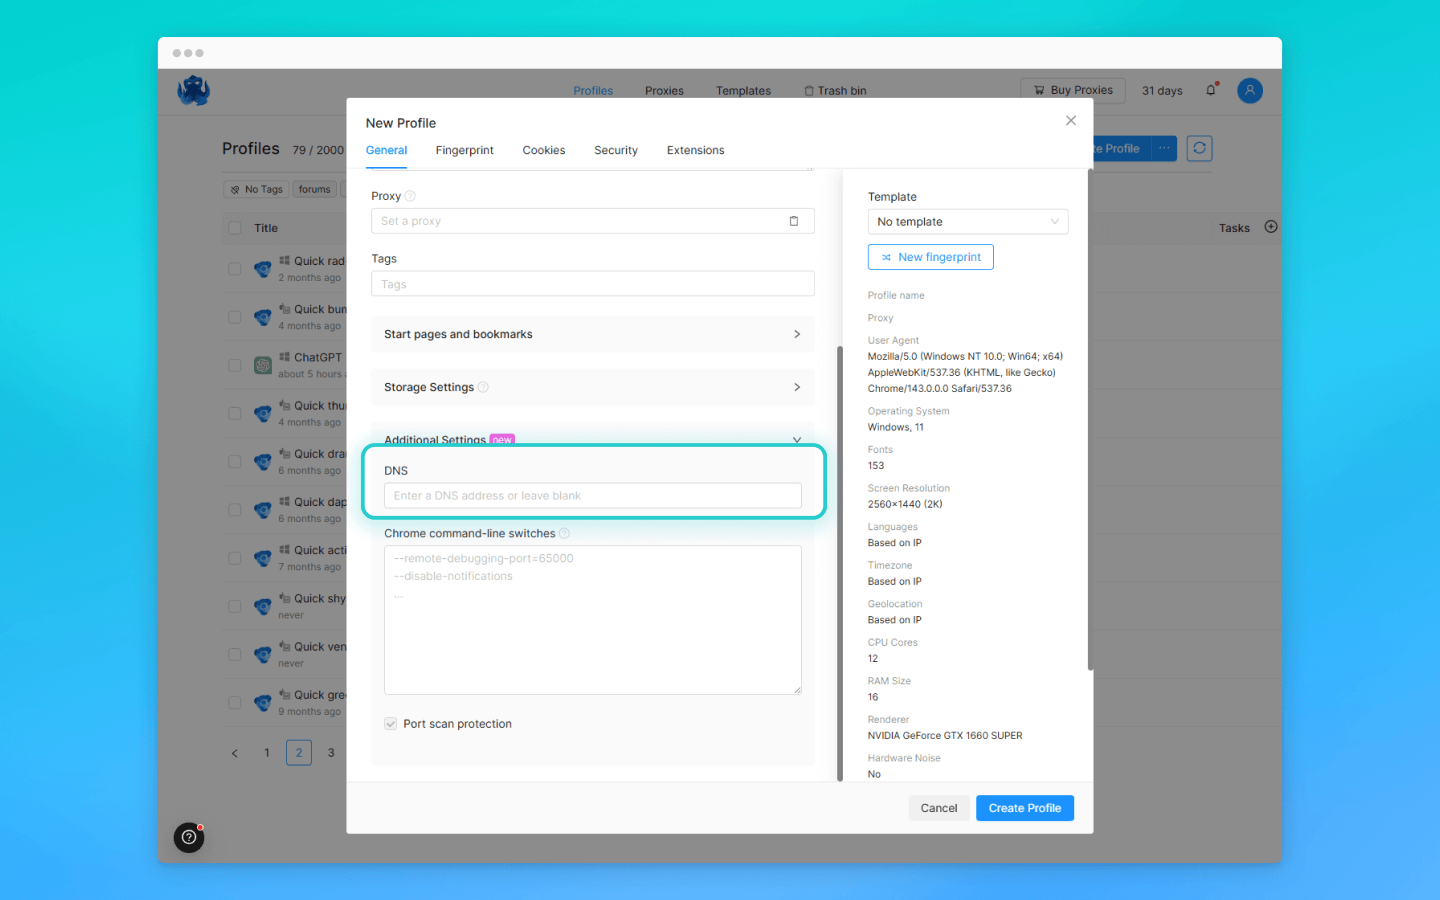Select the Quick shy row checkbox
Image resolution: width=1440 pixels, height=900 pixels.
click(x=235, y=606)
